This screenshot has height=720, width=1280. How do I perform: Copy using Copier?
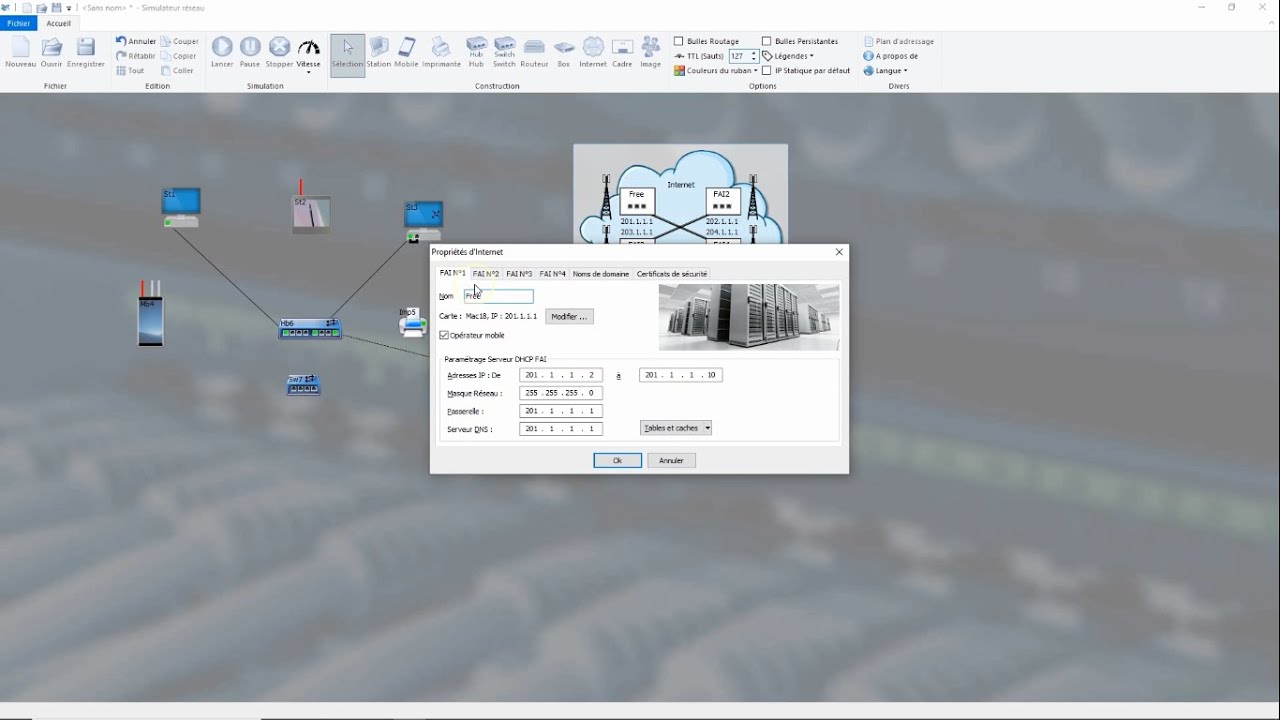(178, 56)
